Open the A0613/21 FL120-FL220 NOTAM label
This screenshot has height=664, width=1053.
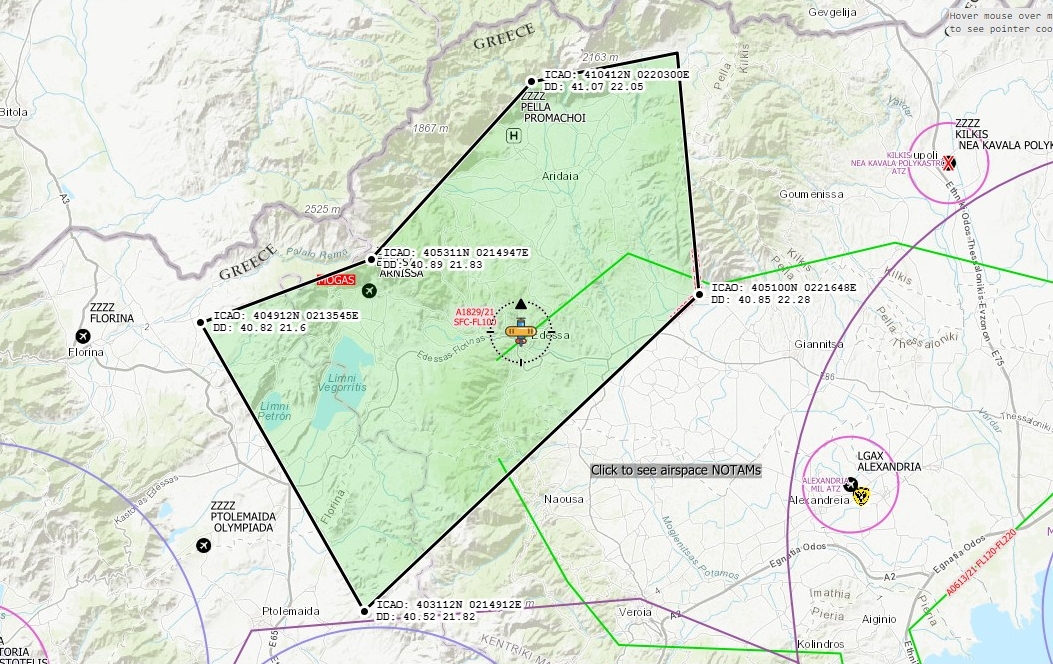coord(982,562)
